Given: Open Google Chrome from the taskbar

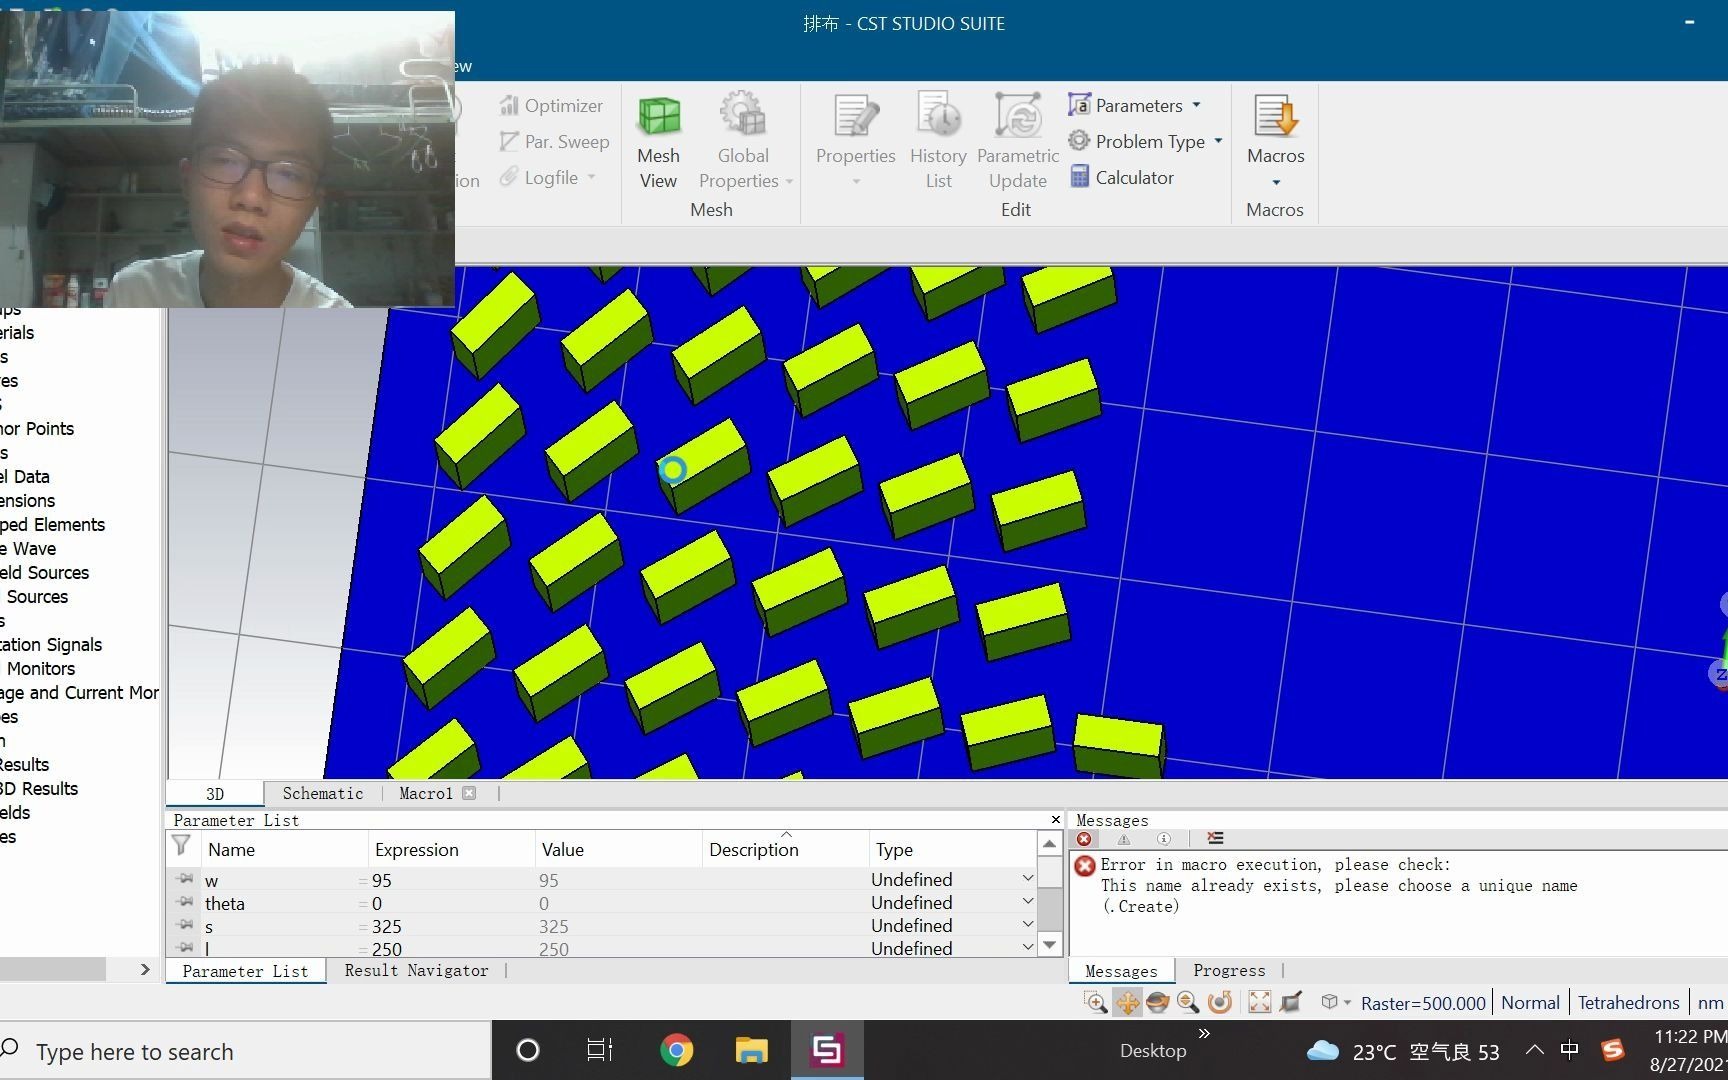Looking at the screenshot, I should (676, 1050).
